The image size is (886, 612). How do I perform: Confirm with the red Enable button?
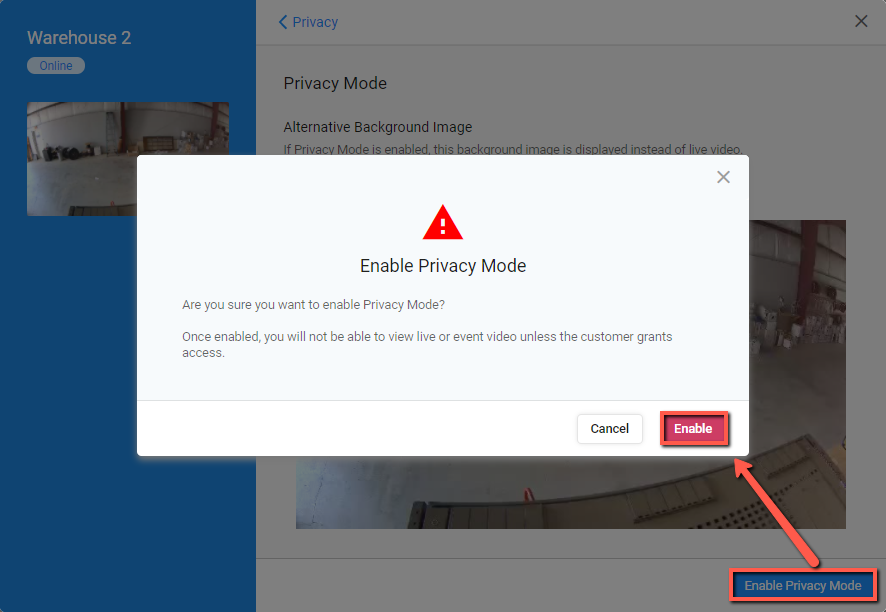(693, 428)
